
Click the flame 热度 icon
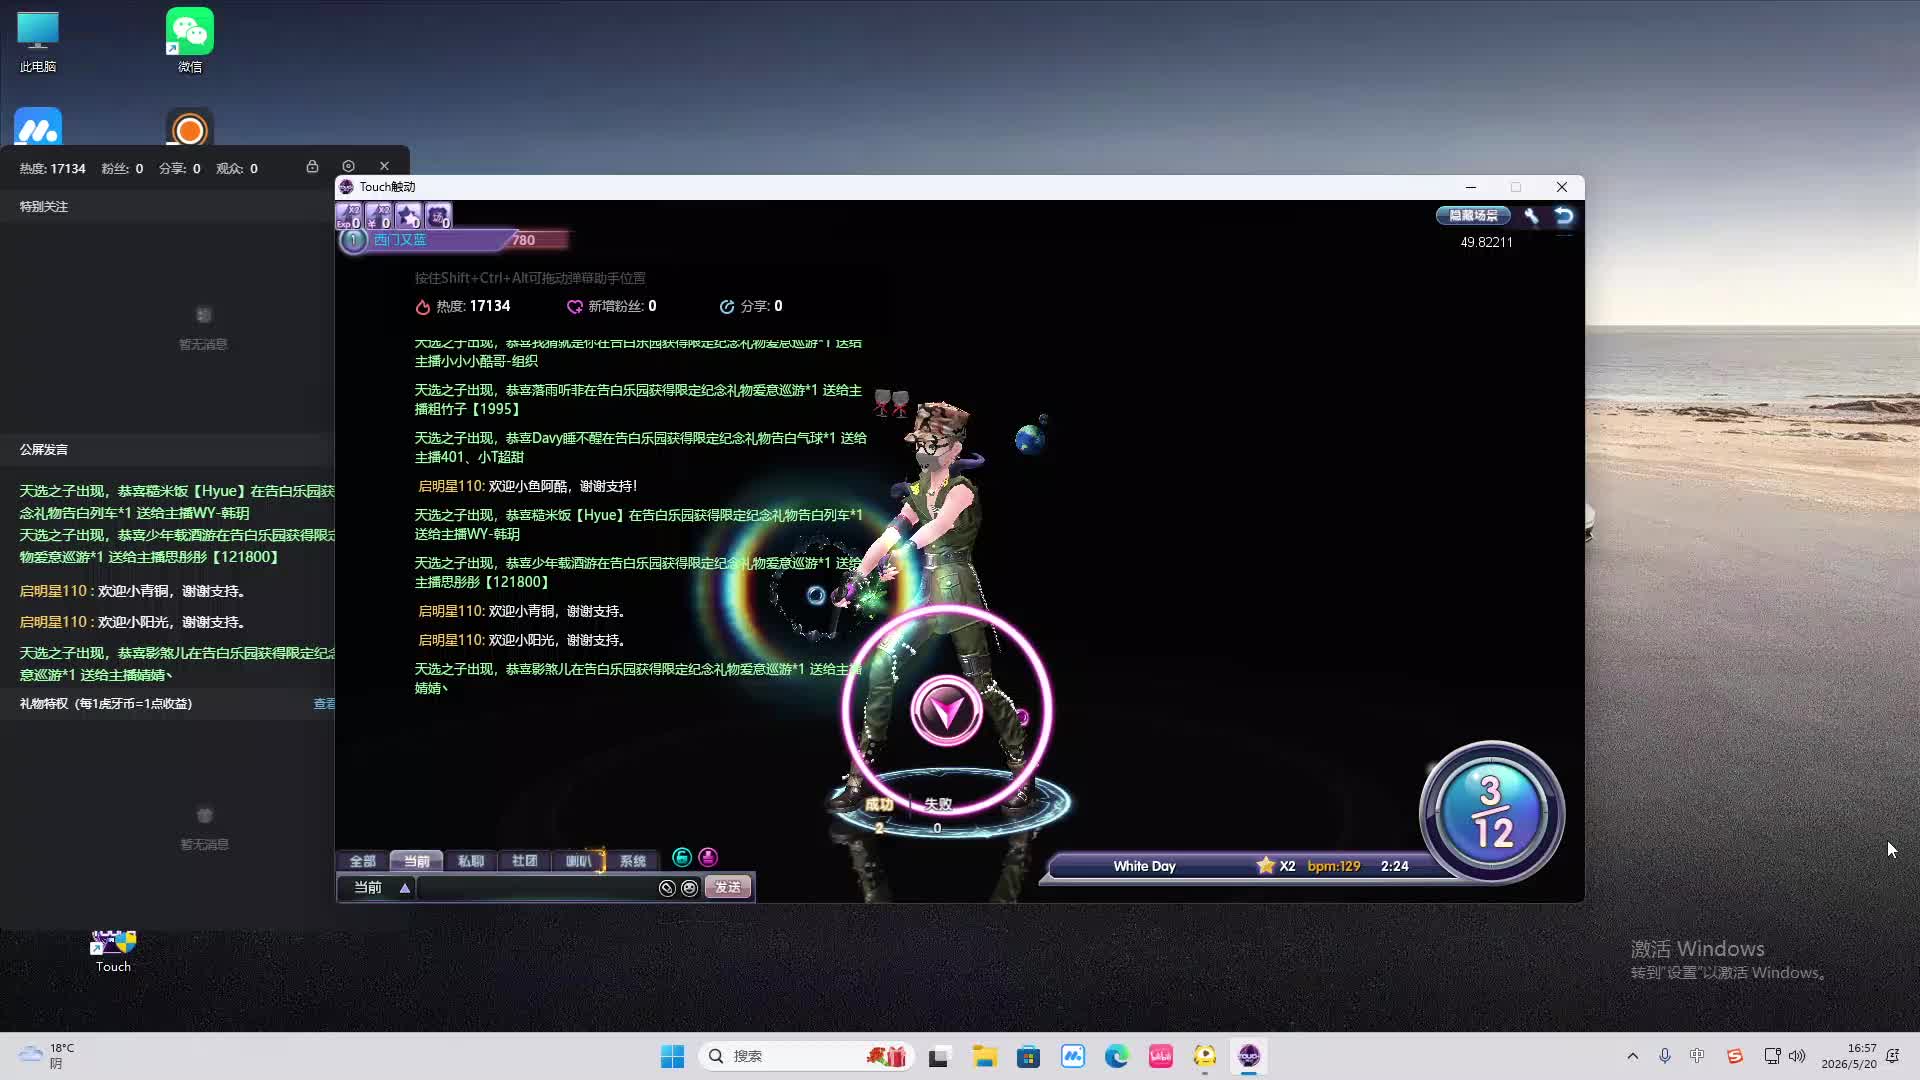point(423,307)
